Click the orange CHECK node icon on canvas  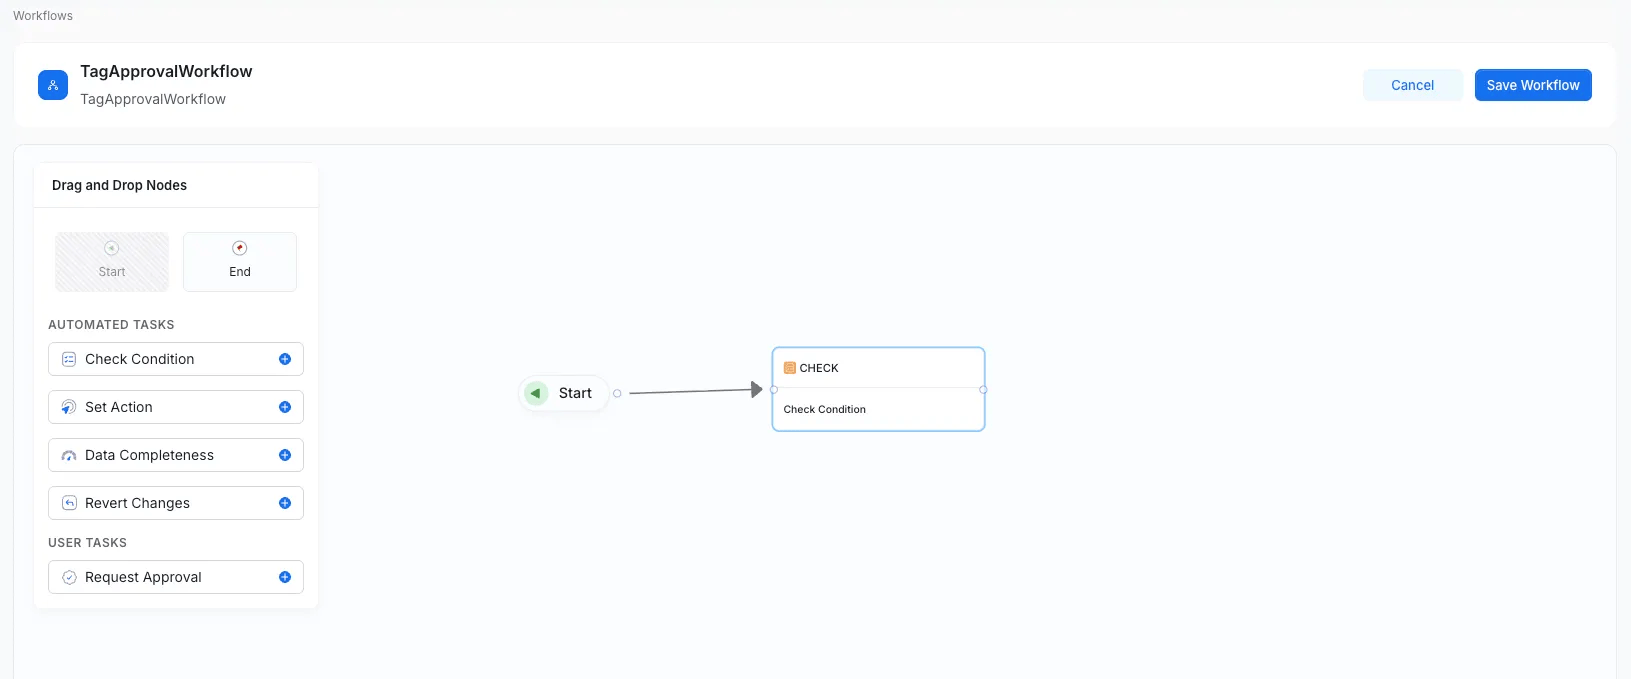tap(790, 368)
